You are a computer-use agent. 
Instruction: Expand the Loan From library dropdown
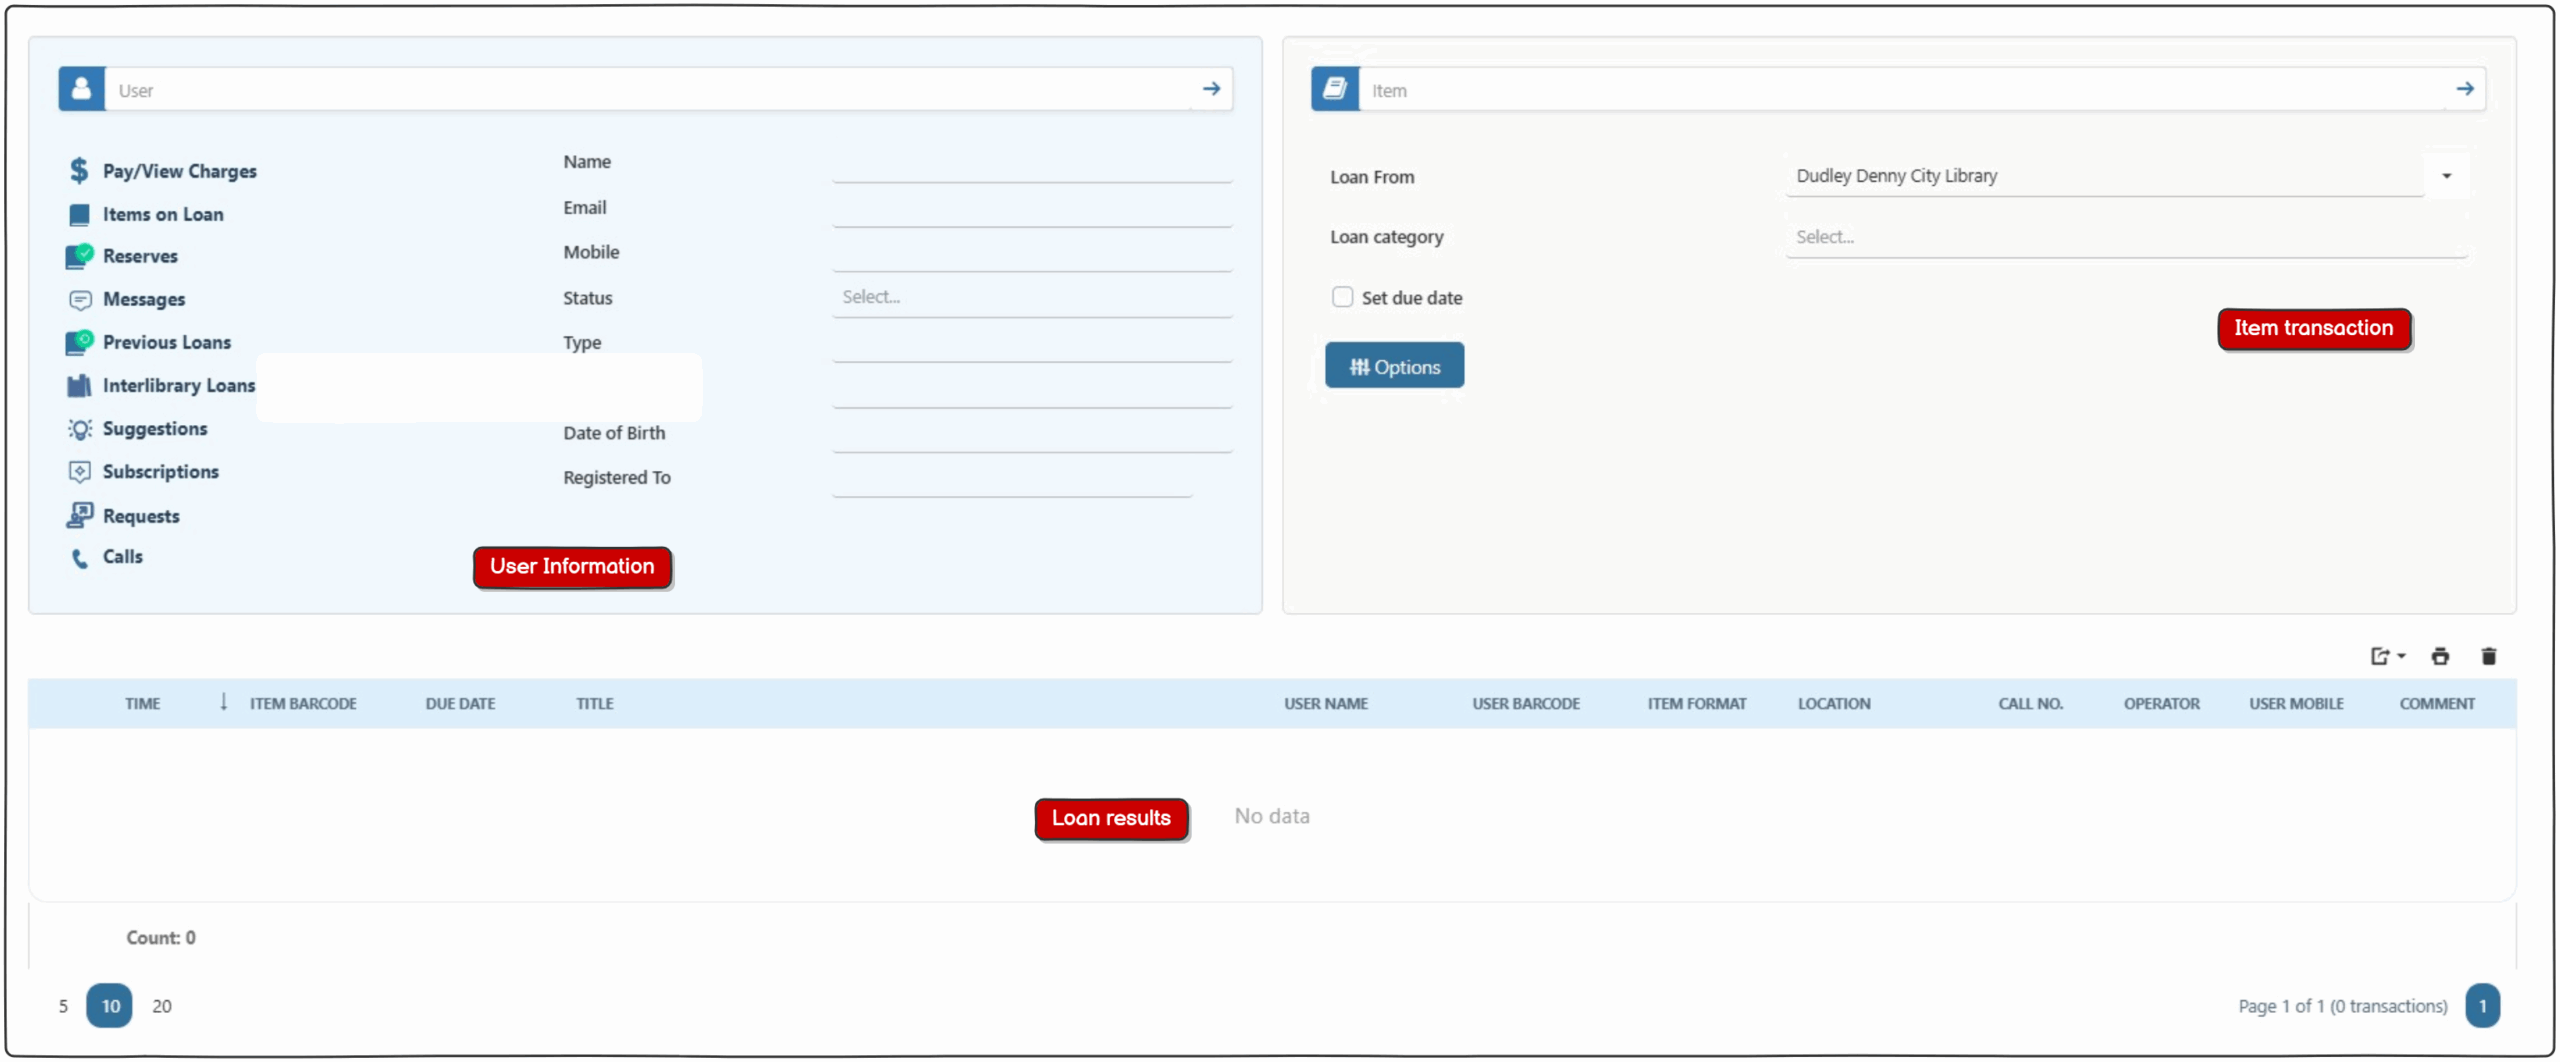(2446, 176)
